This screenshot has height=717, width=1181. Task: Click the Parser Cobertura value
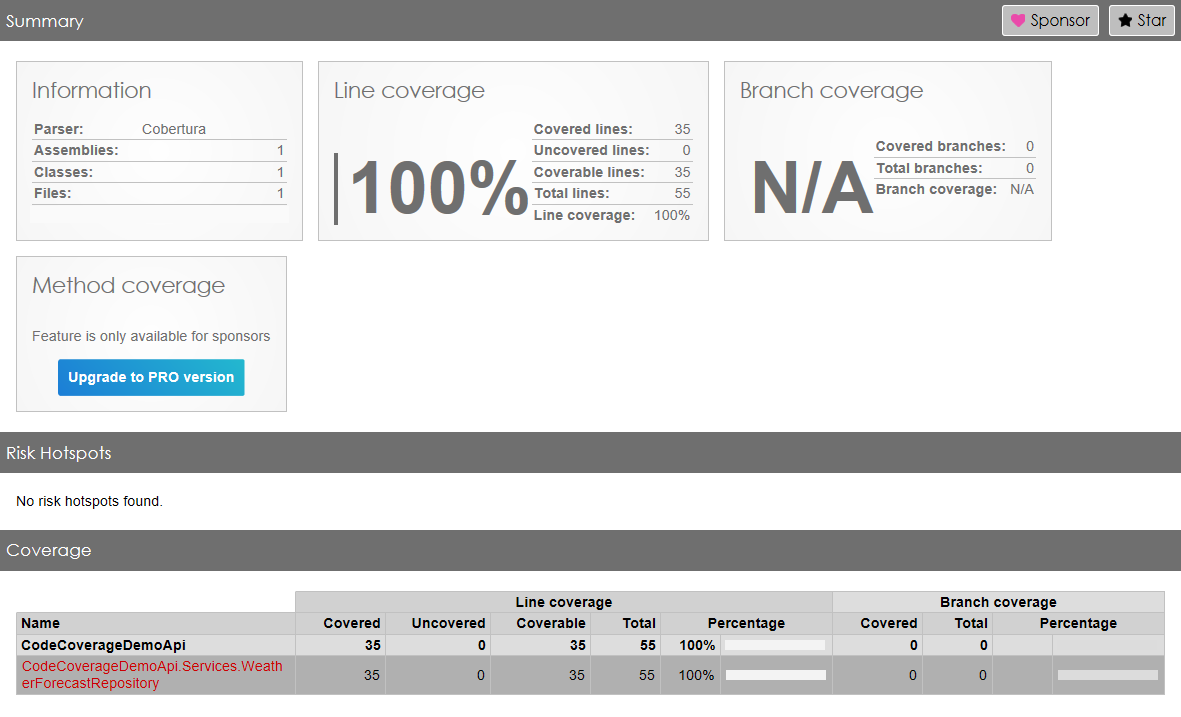(174, 129)
